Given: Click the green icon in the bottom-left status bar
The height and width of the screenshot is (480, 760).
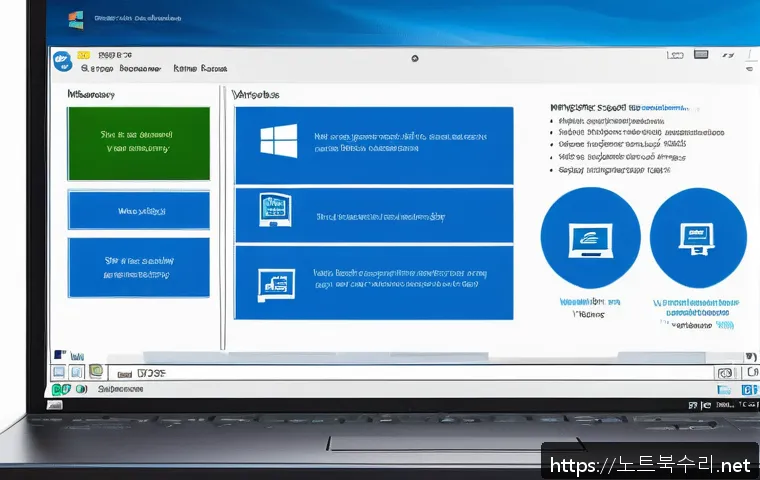Looking at the screenshot, I should click(60, 389).
